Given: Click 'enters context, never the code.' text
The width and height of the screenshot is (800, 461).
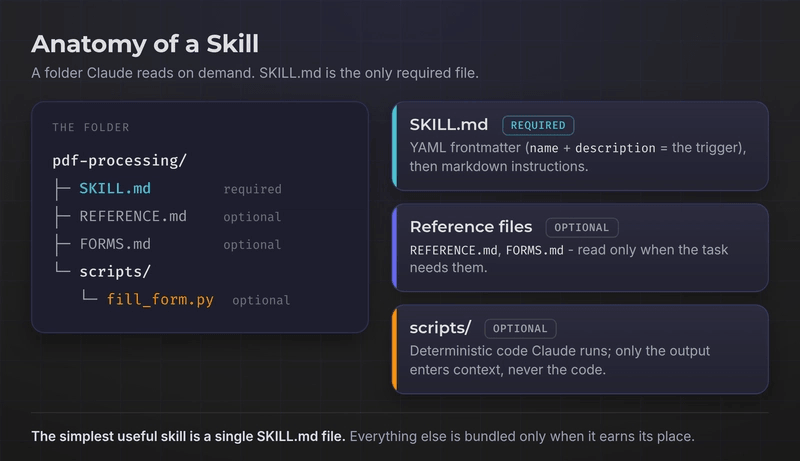Looking at the screenshot, I should [508, 370].
